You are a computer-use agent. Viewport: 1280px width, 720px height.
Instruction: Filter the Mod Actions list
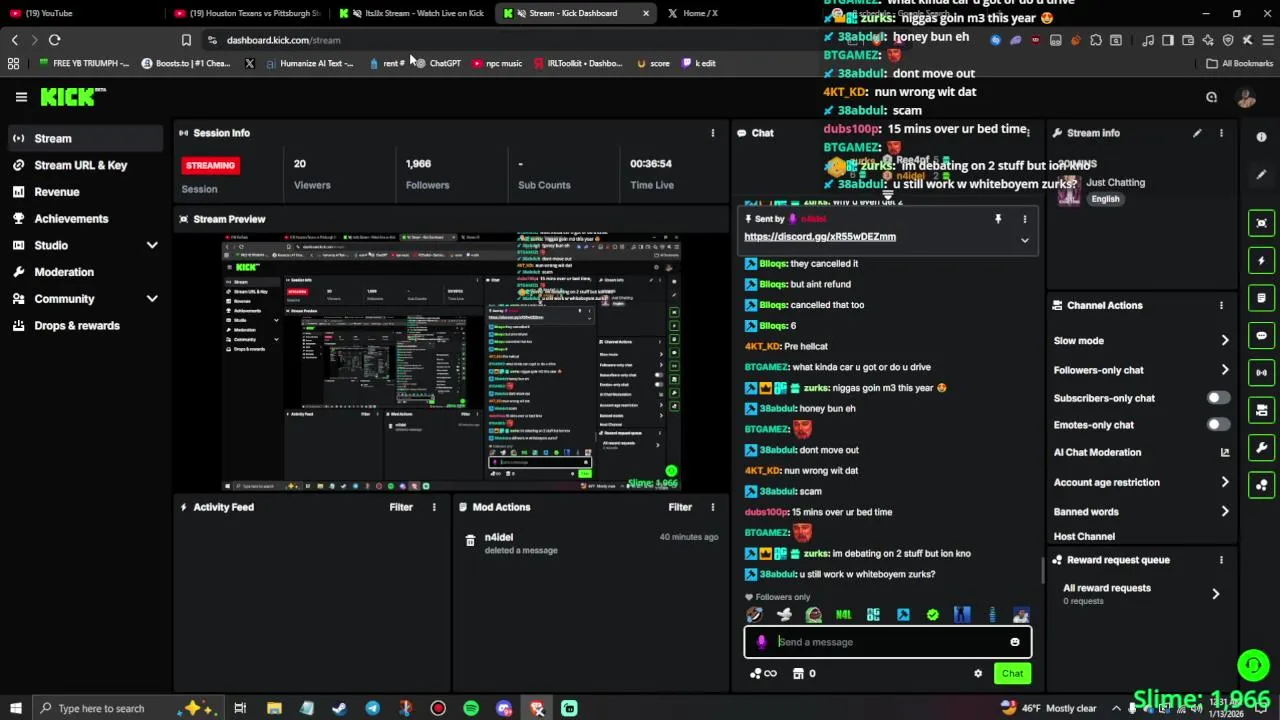tap(680, 507)
